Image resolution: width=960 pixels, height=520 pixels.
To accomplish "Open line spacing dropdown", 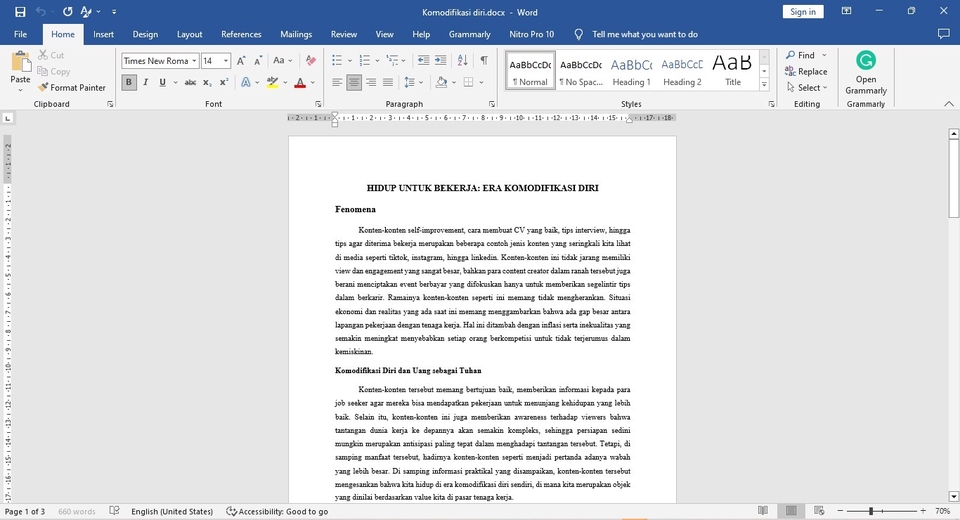I will pos(414,82).
